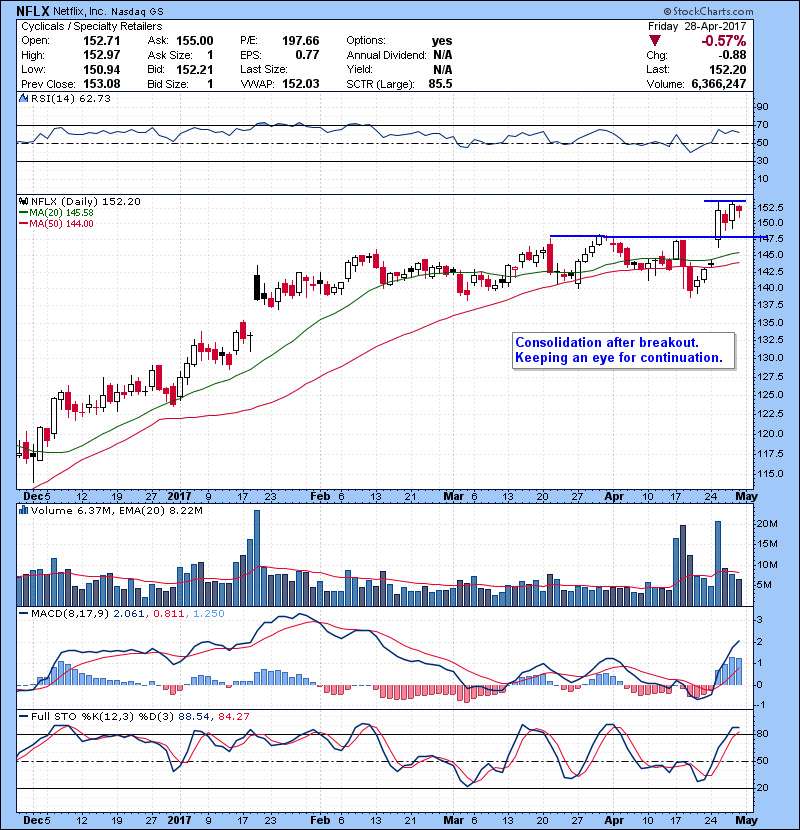
Task: Click the P/E value 197.66
Action: (301, 41)
